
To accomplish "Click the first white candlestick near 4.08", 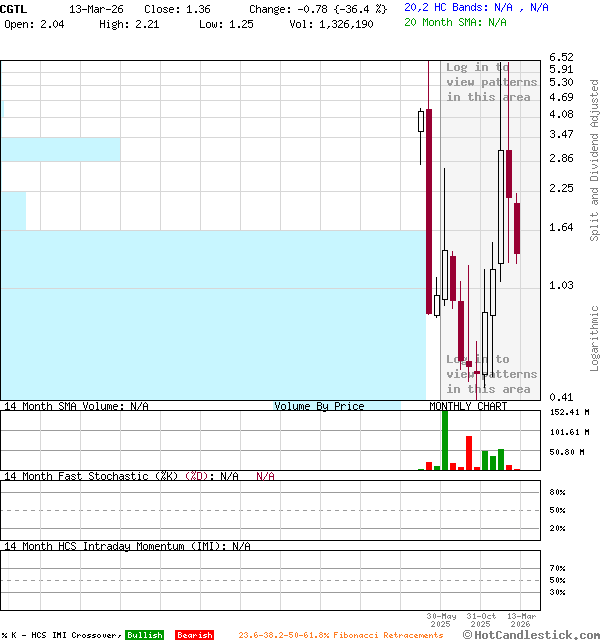I will coord(421,122).
